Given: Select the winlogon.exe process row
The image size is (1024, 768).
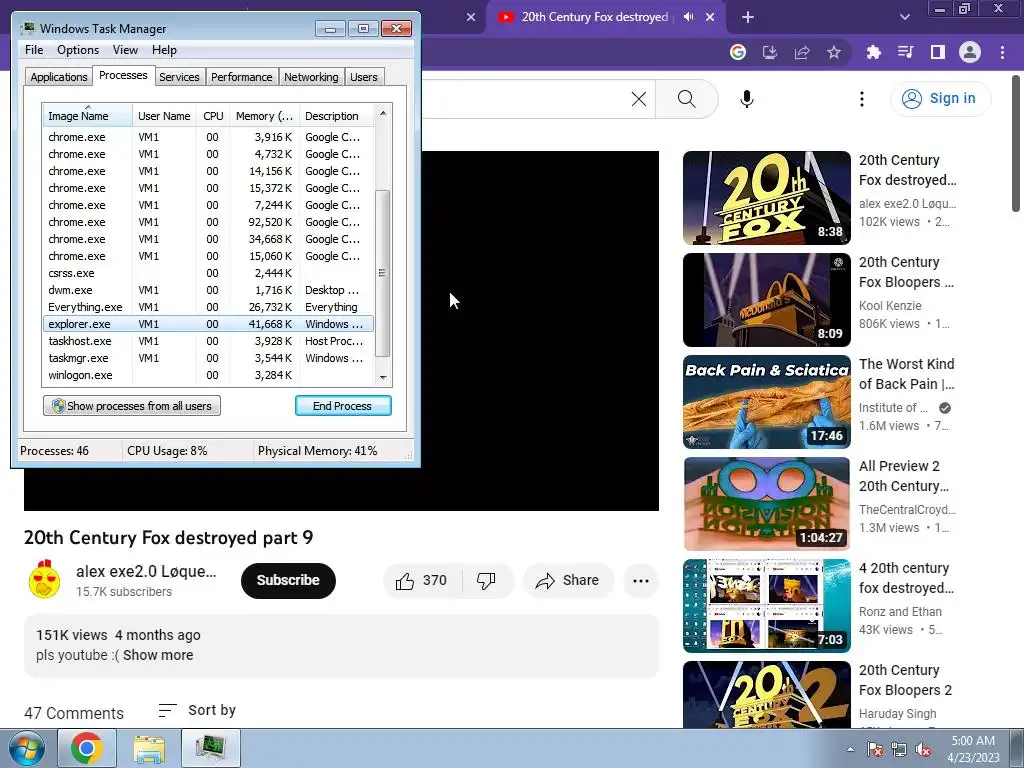Looking at the screenshot, I should point(208,375).
